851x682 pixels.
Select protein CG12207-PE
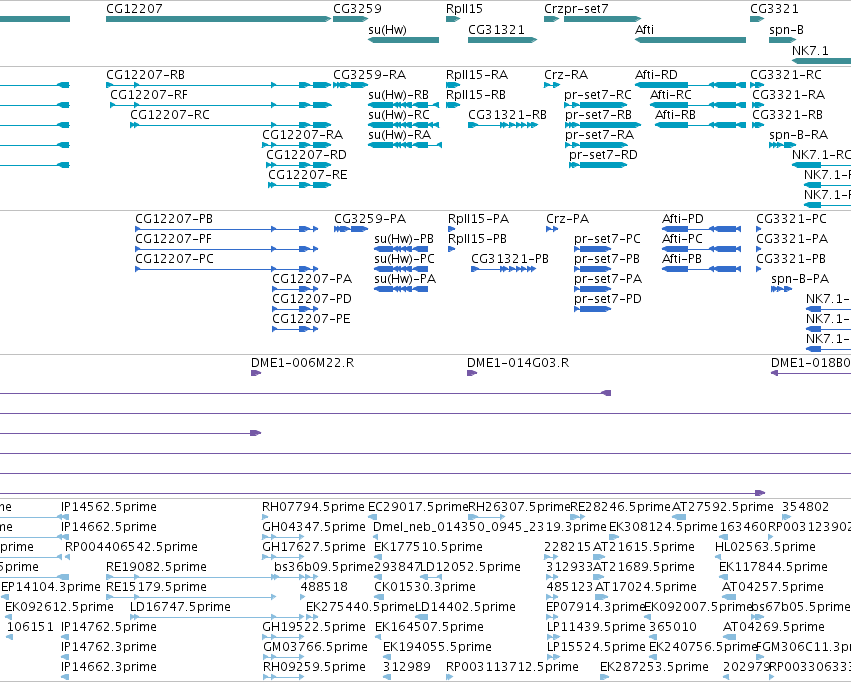click(x=295, y=329)
